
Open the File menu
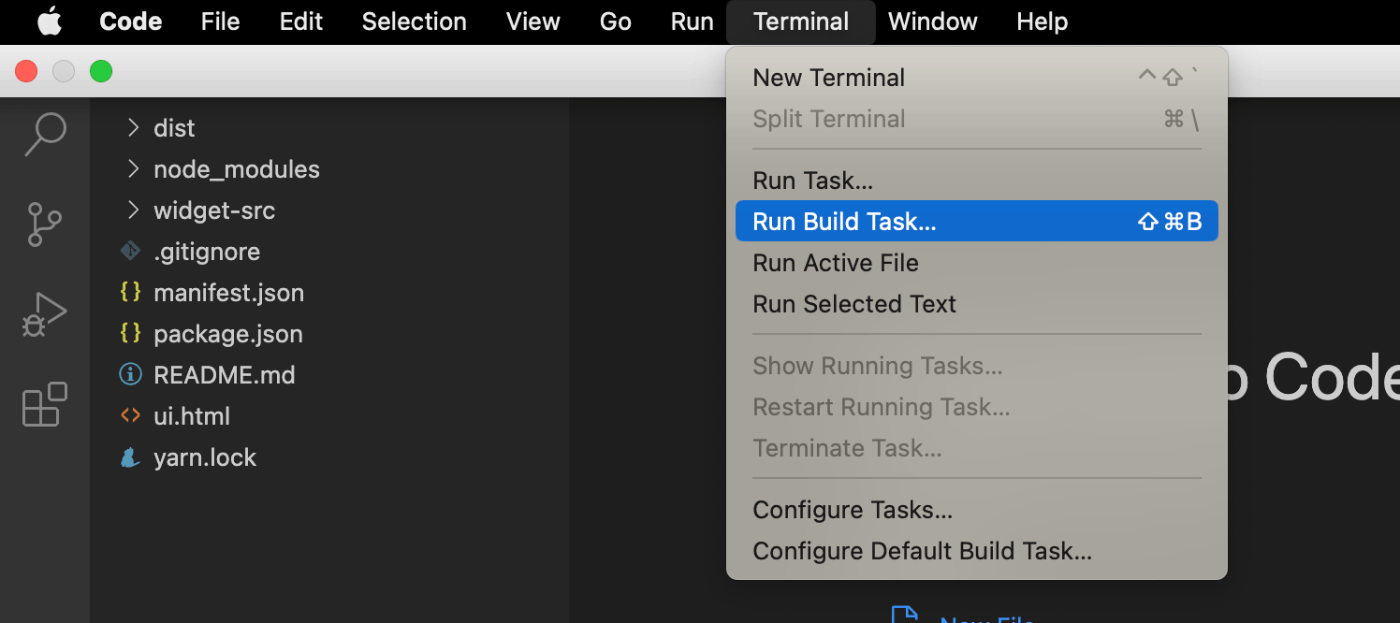click(220, 21)
